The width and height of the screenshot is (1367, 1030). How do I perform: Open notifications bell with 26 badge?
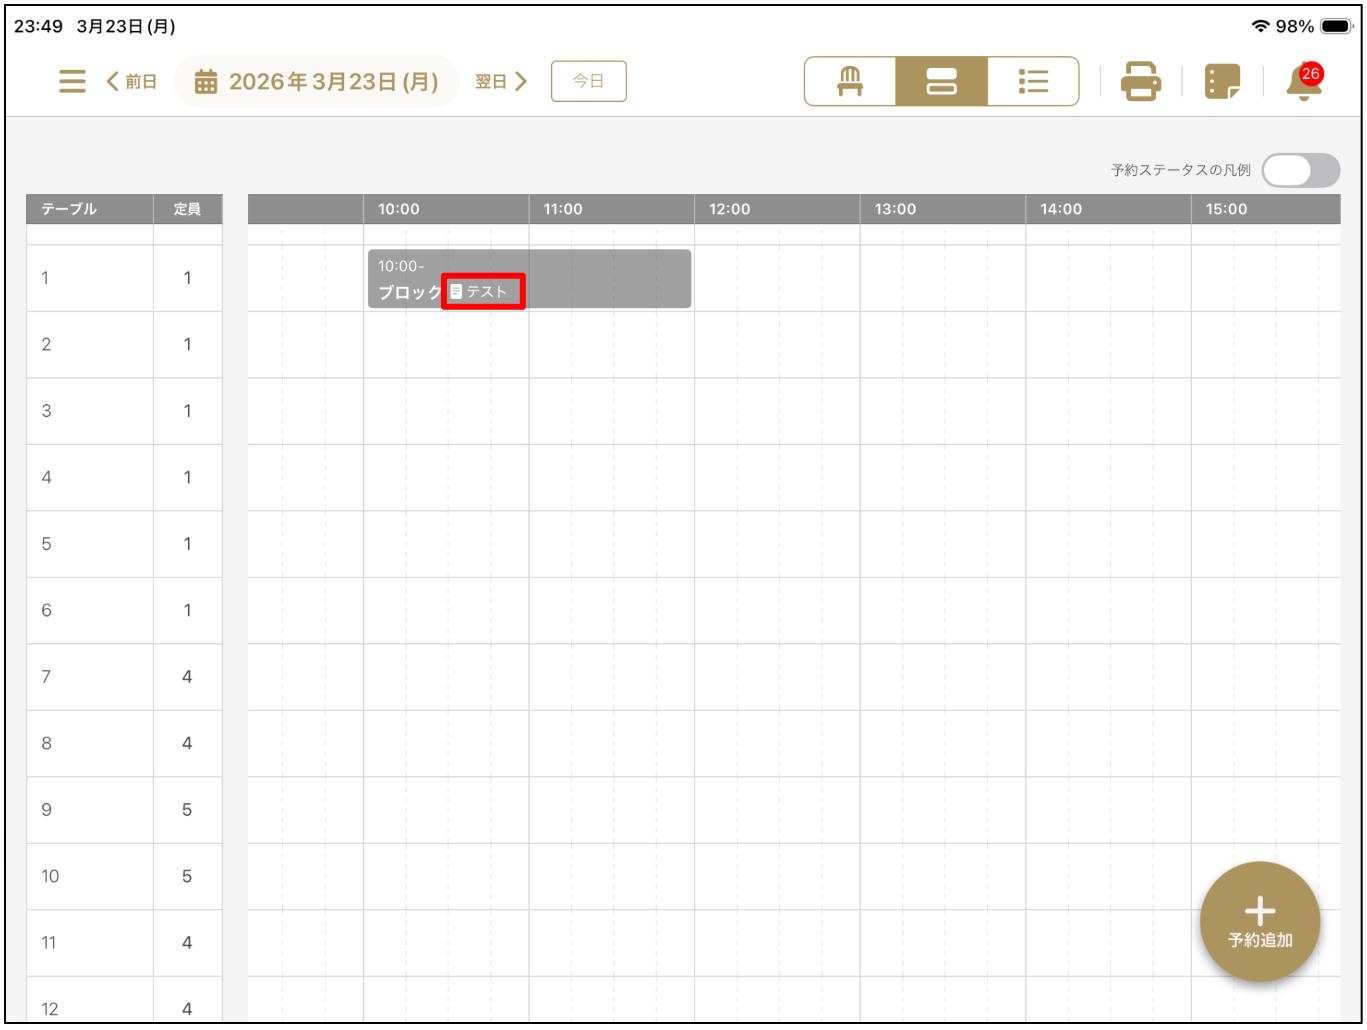tap(1304, 82)
